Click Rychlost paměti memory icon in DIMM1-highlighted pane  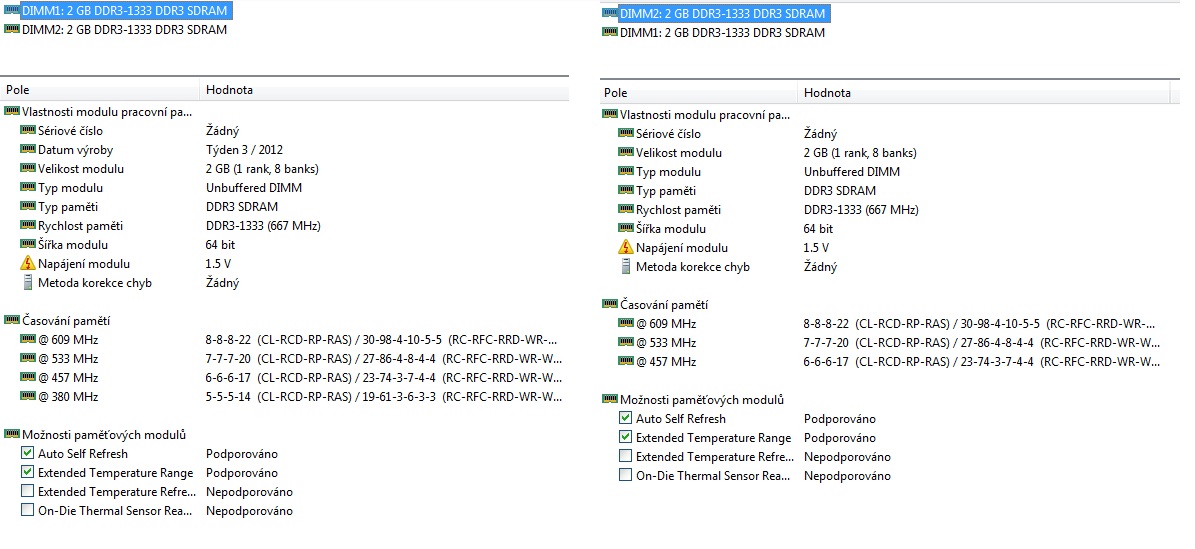[x=27, y=226]
